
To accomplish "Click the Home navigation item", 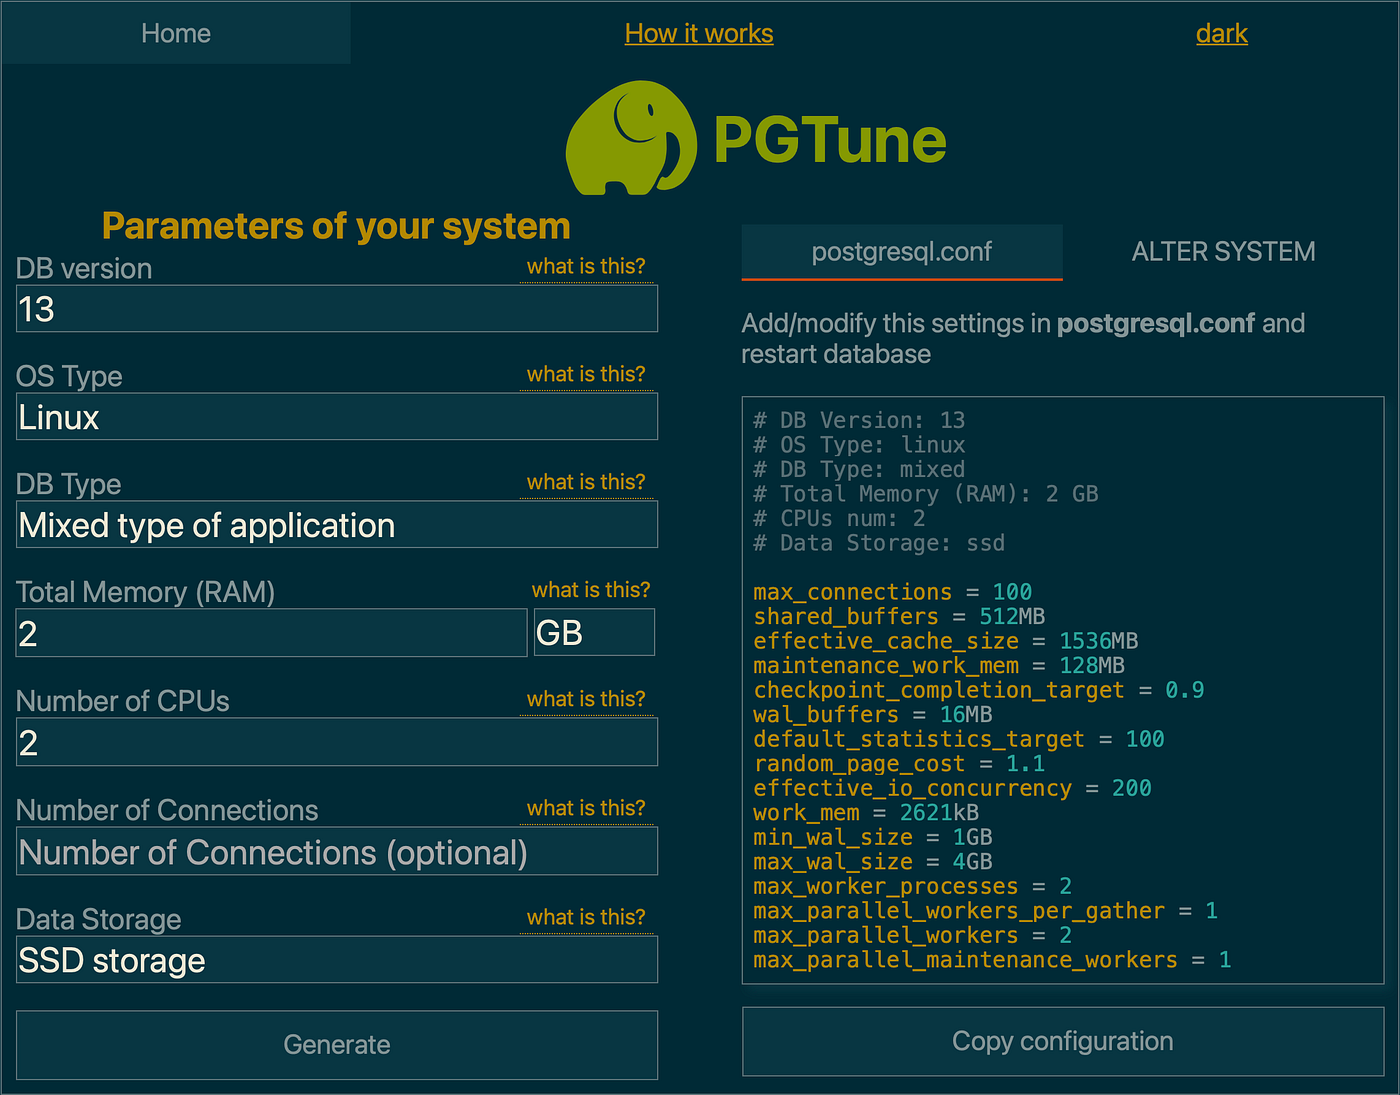I will click(x=176, y=32).
